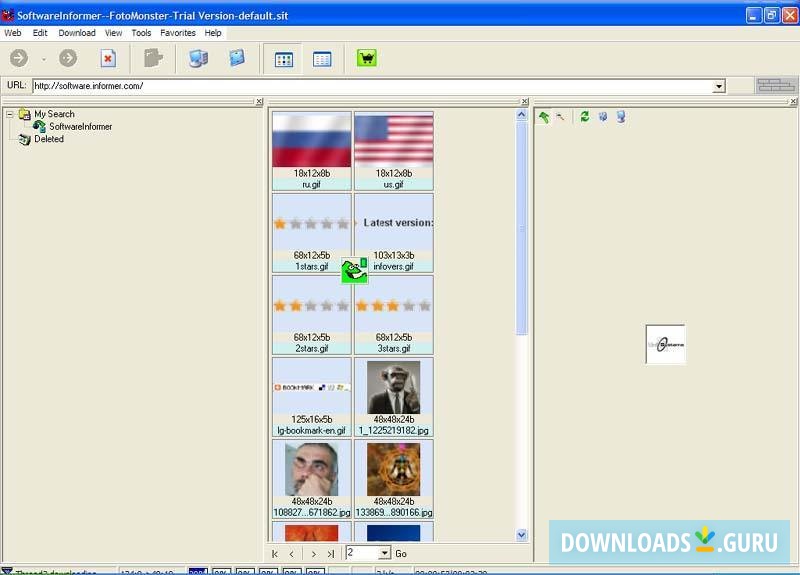Select the 3stars.gif thumbnail

point(394,315)
